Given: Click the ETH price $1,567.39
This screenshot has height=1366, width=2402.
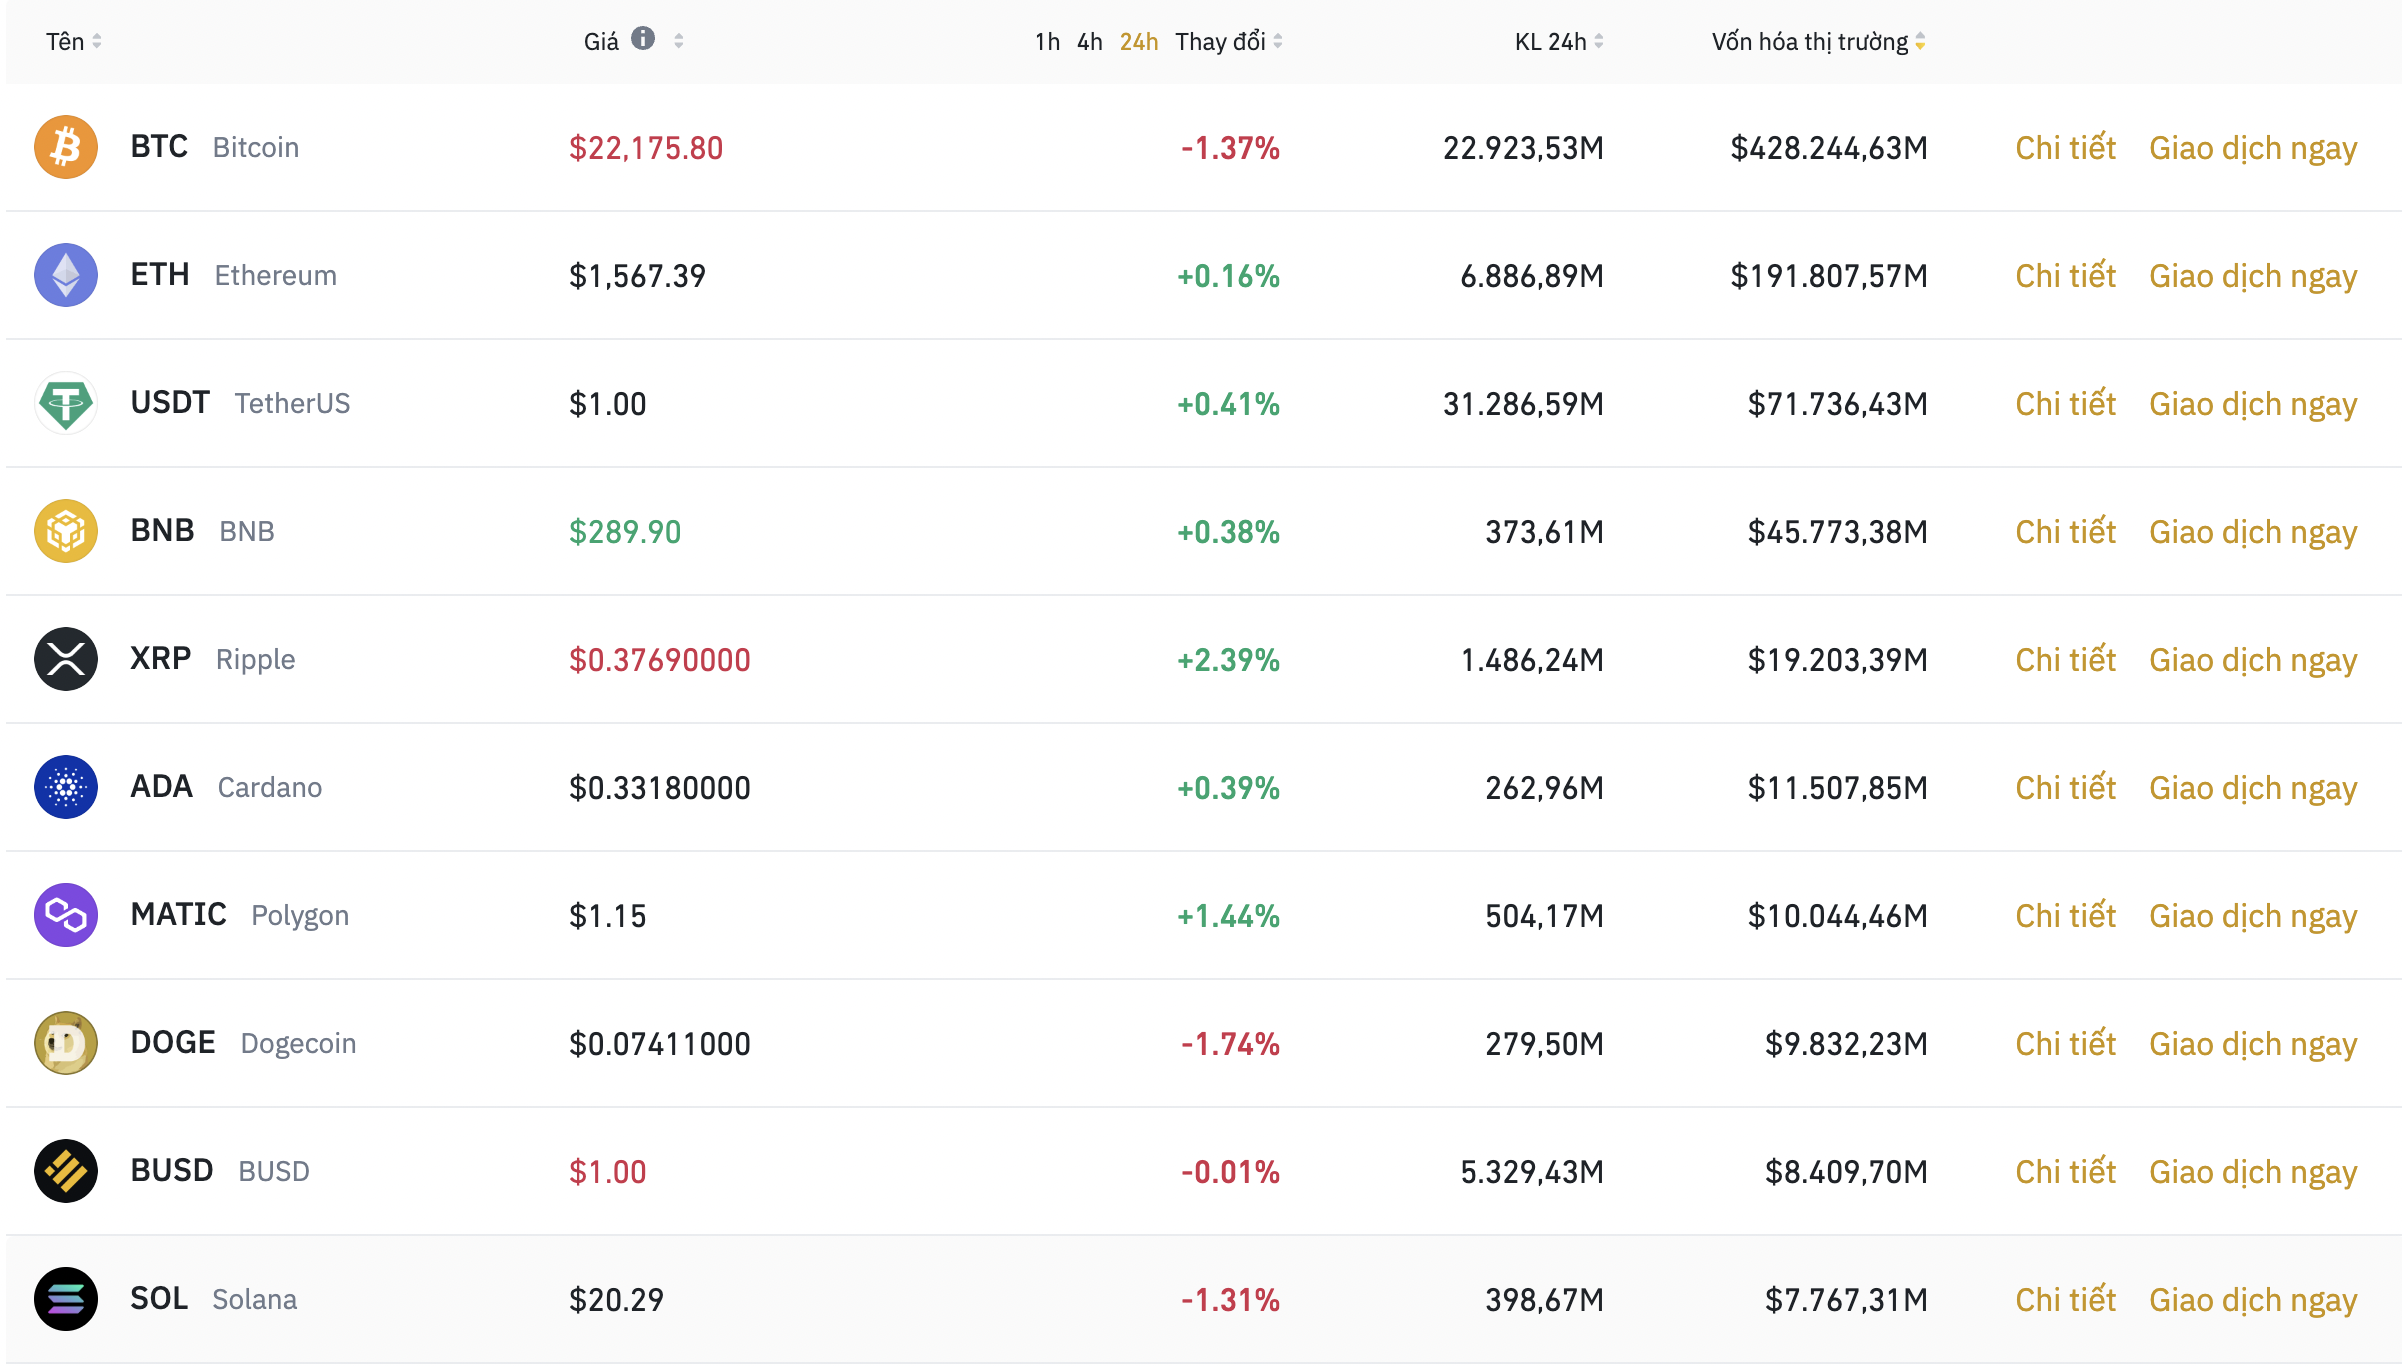Looking at the screenshot, I should [637, 276].
